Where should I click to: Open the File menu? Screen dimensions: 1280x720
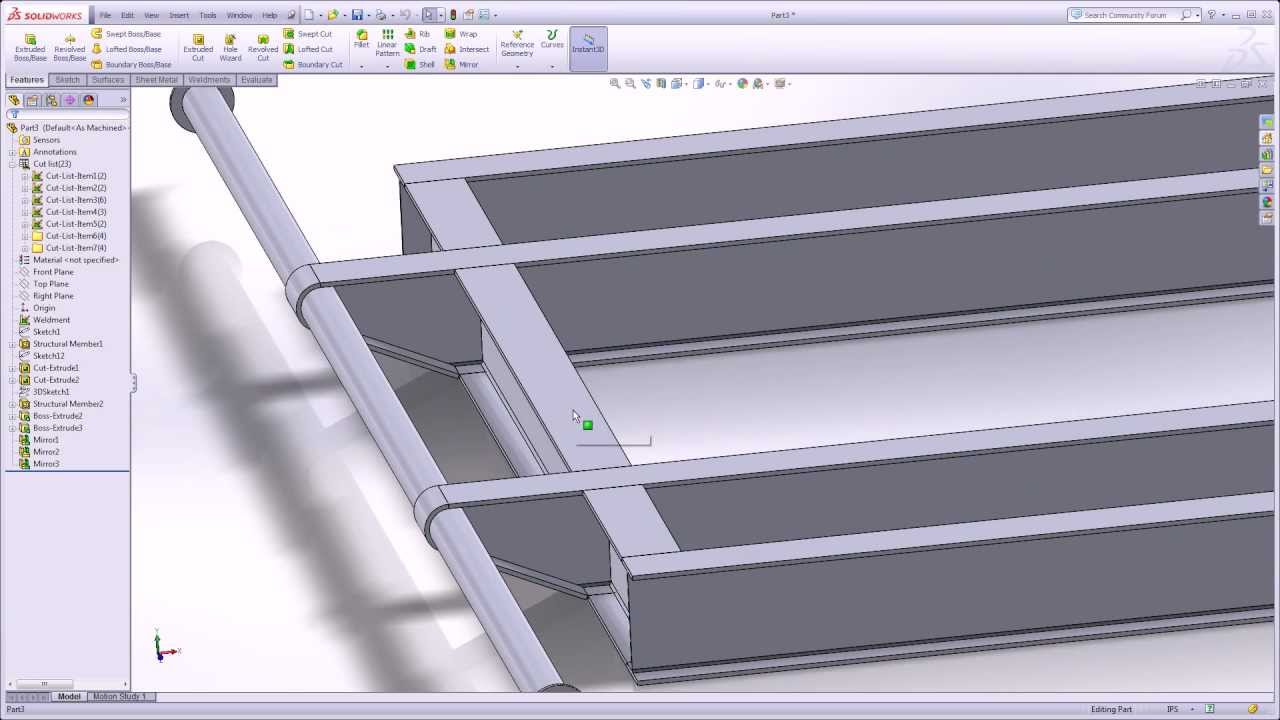tap(105, 15)
